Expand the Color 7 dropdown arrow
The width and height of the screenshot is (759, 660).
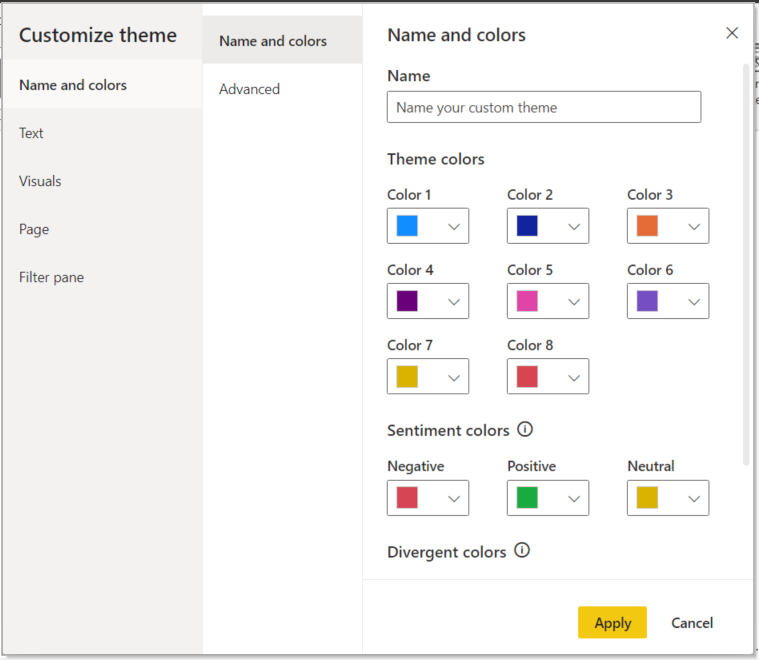pyautogui.click(x=454, y=377)
